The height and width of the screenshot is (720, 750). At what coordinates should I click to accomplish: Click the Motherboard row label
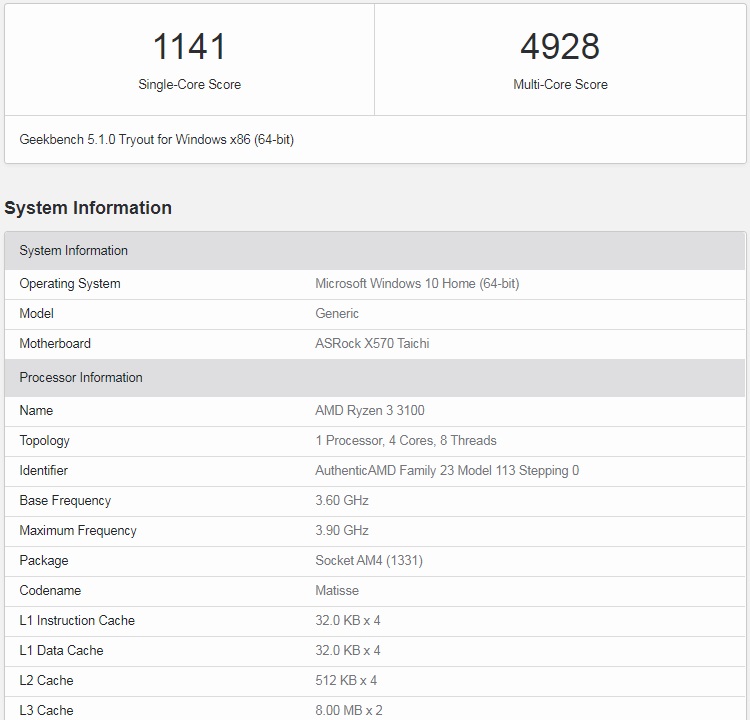coord(55,343)
